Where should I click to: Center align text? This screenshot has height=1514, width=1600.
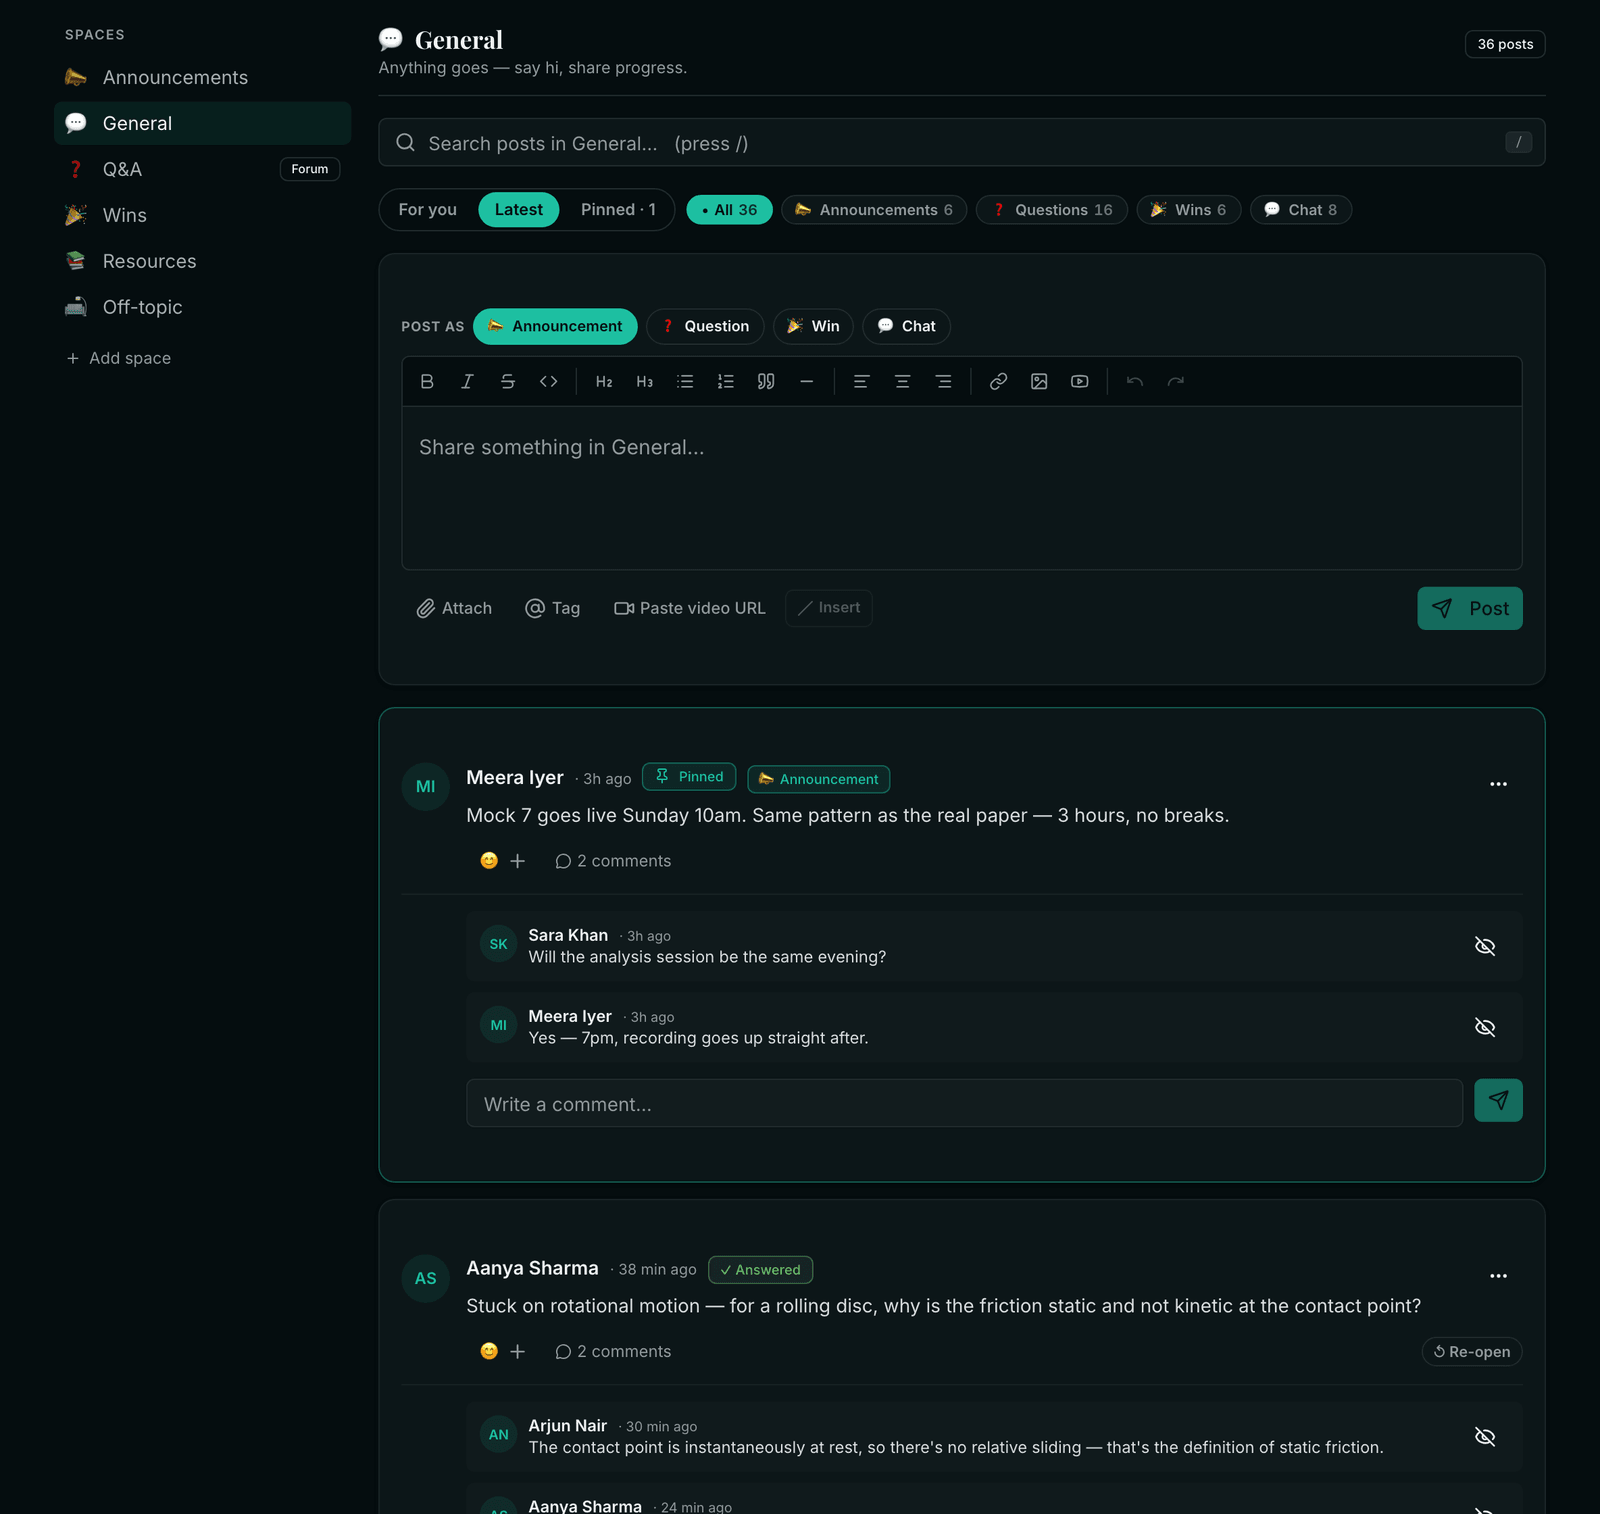(902, 381)
